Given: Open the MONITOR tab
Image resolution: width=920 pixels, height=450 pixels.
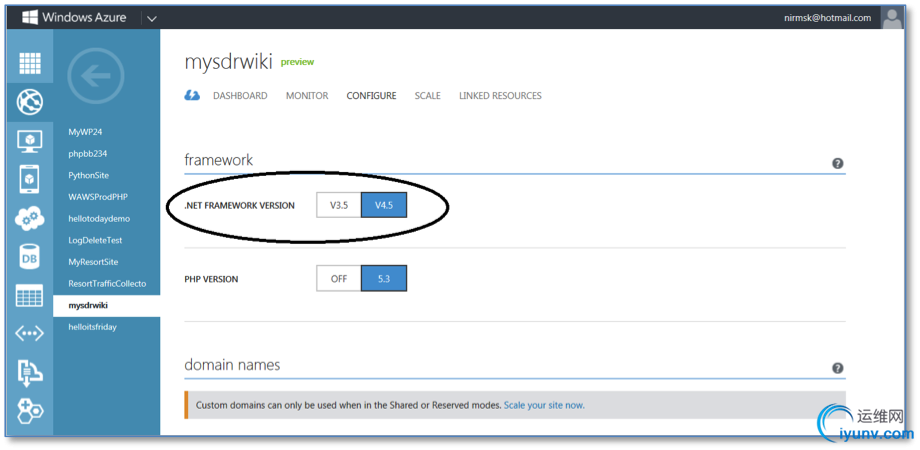Looking at the screenshot, I should 307,96.
